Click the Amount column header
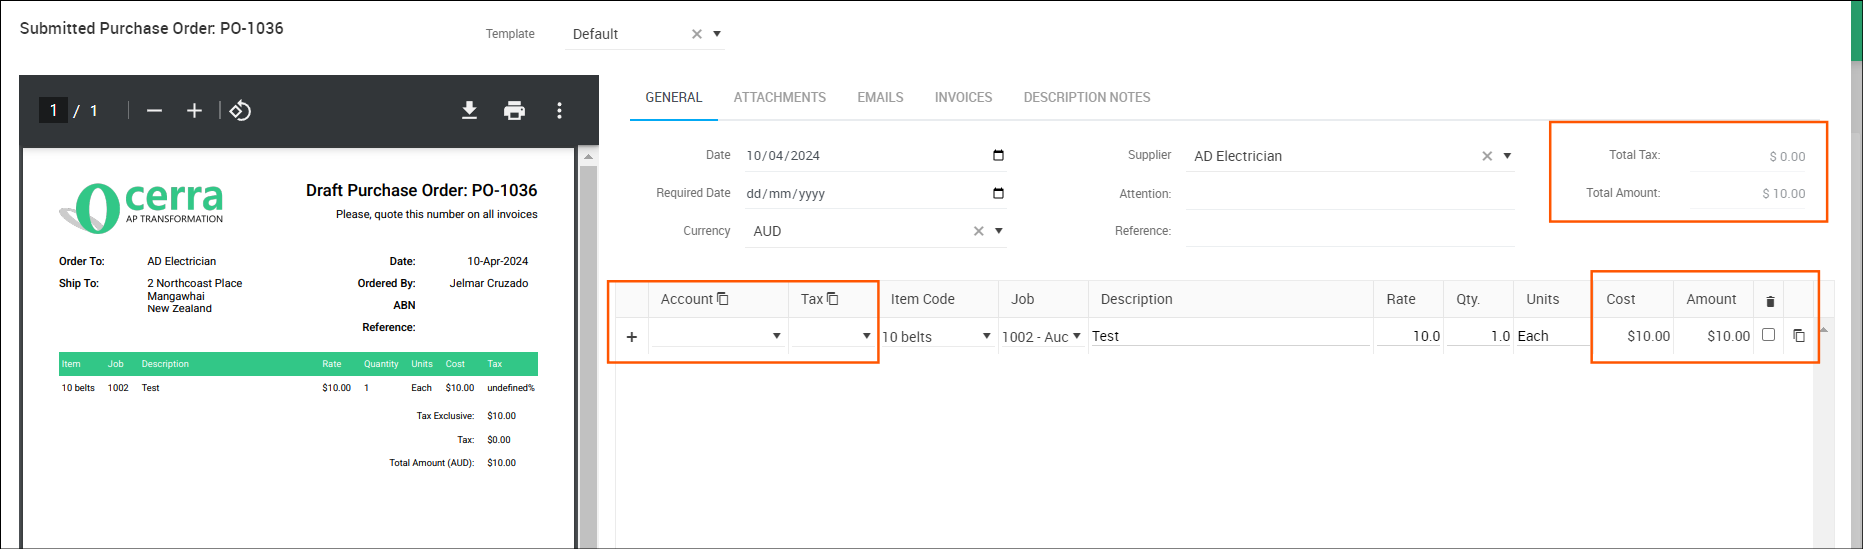Image resolution: width=1863 pixels, height=549 pixels. [1711, 299]
